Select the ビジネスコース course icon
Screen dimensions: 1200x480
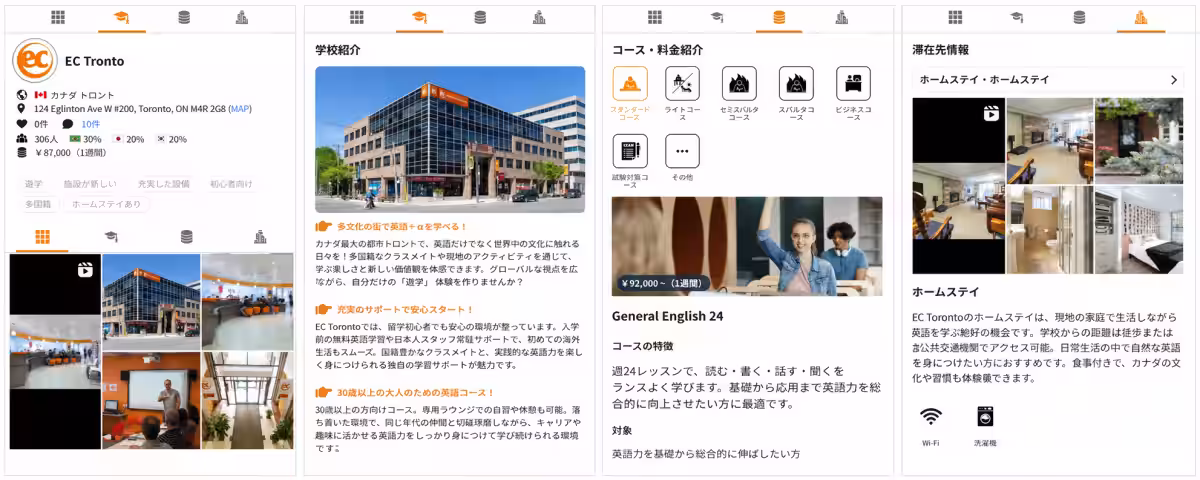(853, 84)
